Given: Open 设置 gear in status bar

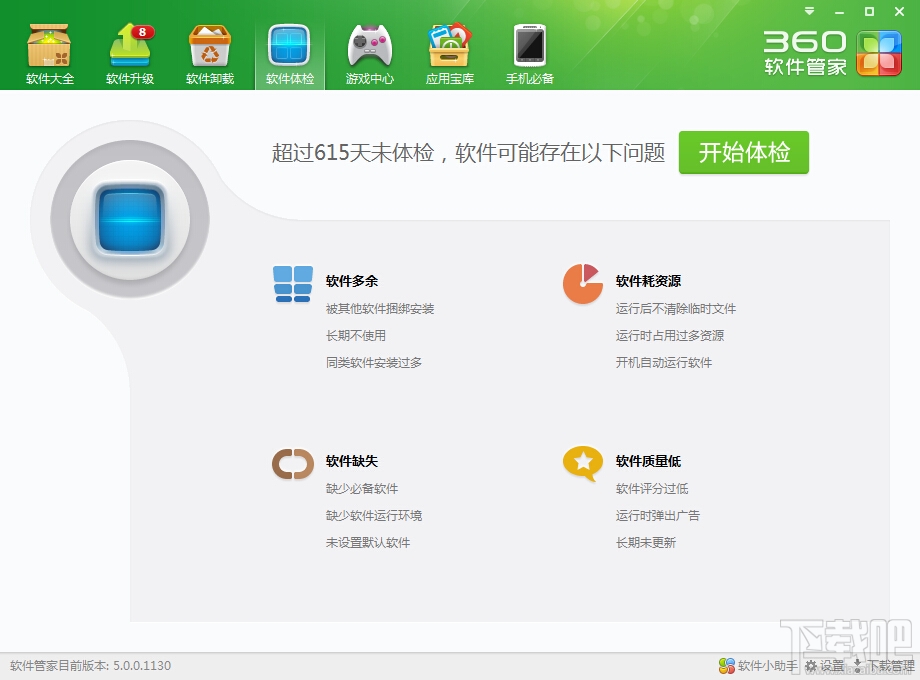Looking at the screenshot, I should [824, 665].
